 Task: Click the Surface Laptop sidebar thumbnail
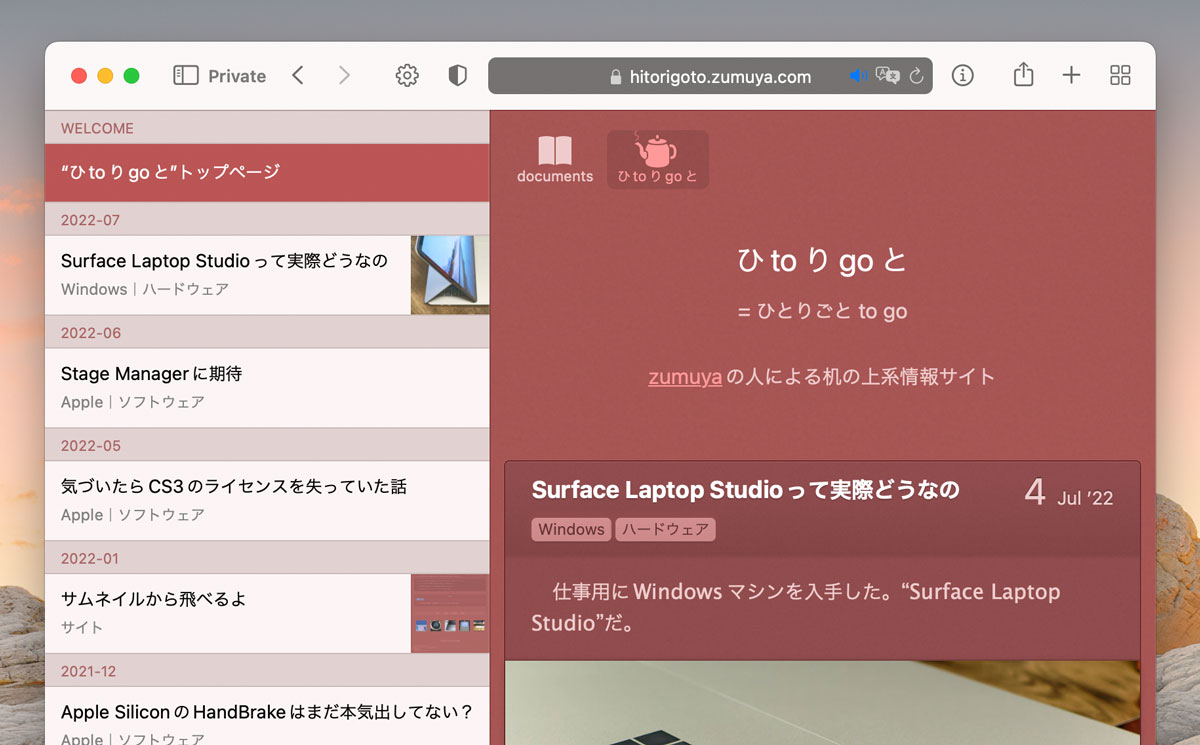pyautogui.click(x=450, y=275)
